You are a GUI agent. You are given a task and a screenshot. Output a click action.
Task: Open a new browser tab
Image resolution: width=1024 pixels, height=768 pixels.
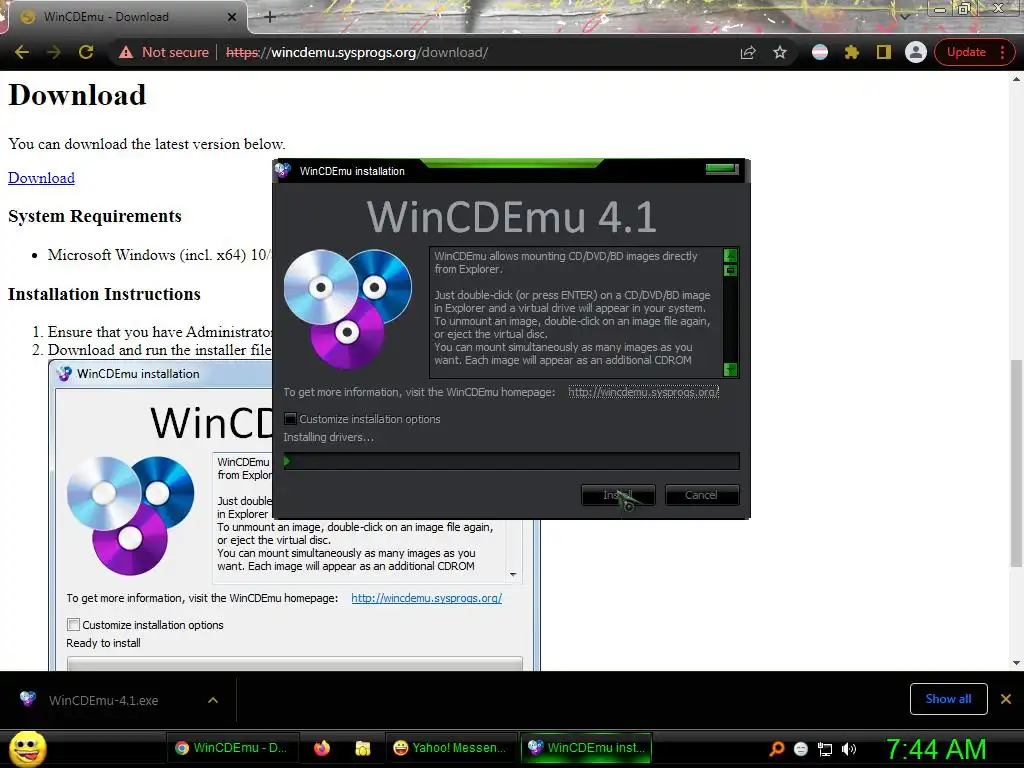(x=270, y=17)
